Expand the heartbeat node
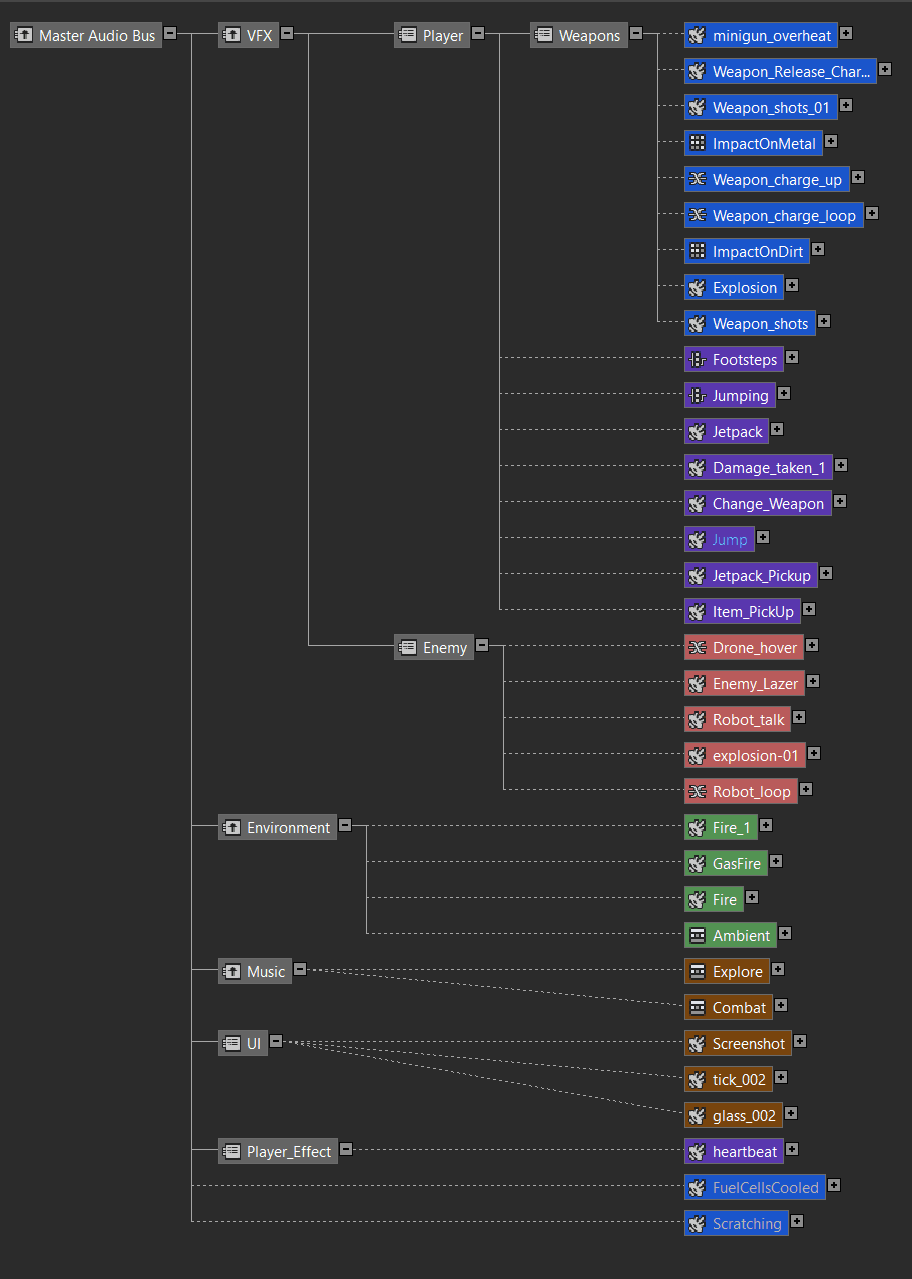This screenshot has height=1279, width=912. point(792,1149)
